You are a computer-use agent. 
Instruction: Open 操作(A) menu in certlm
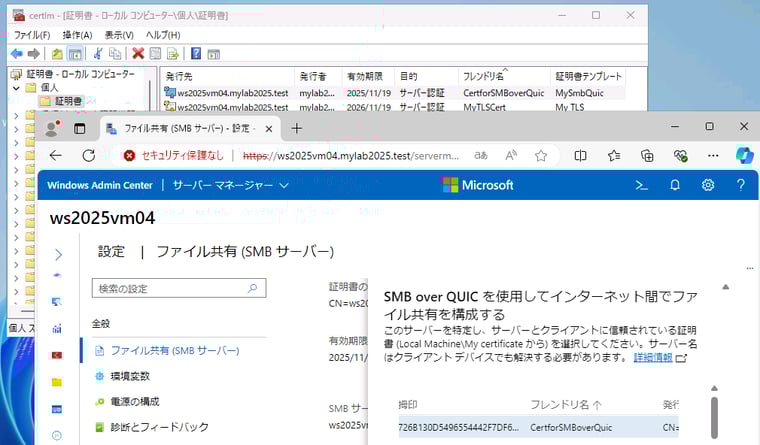[77, 35]
